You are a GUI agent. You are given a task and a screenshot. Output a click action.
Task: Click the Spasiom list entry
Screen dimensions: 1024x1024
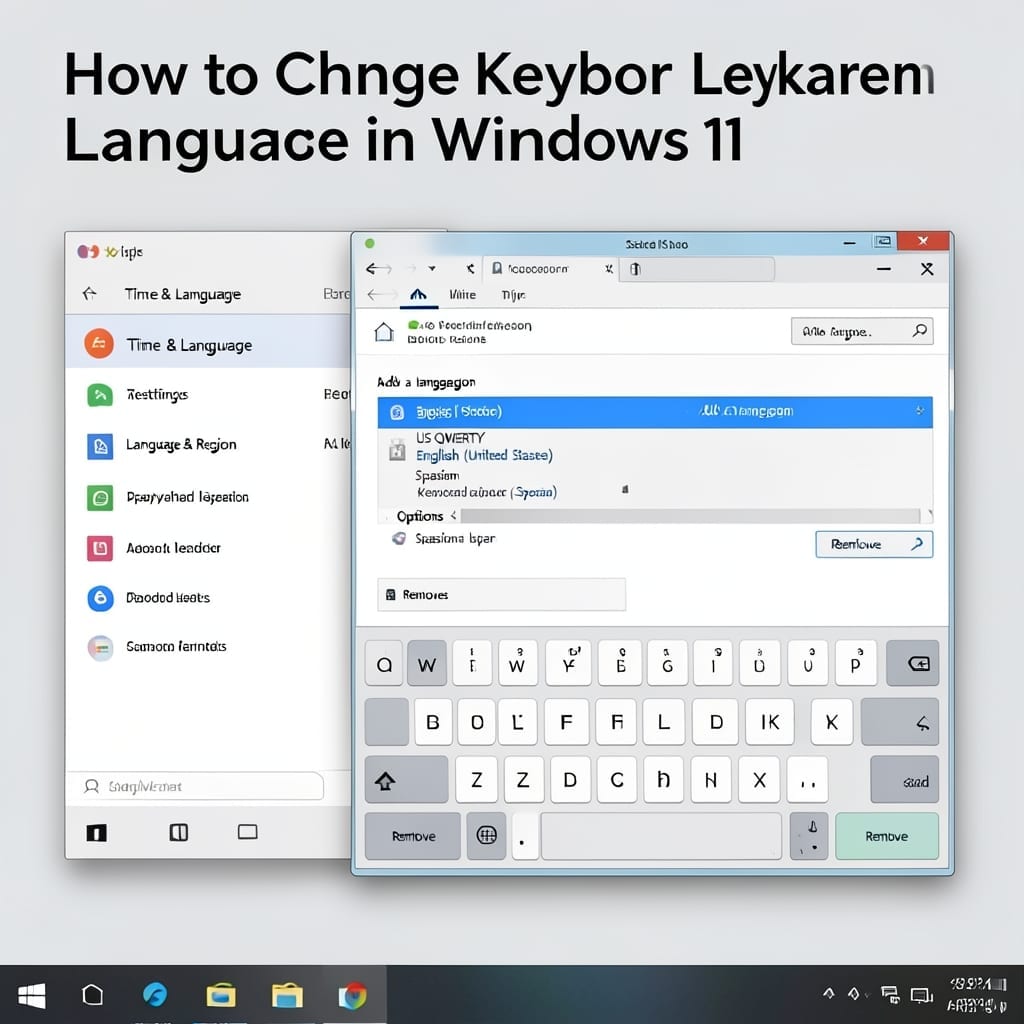pyautogui.click(x=437, y=475)
